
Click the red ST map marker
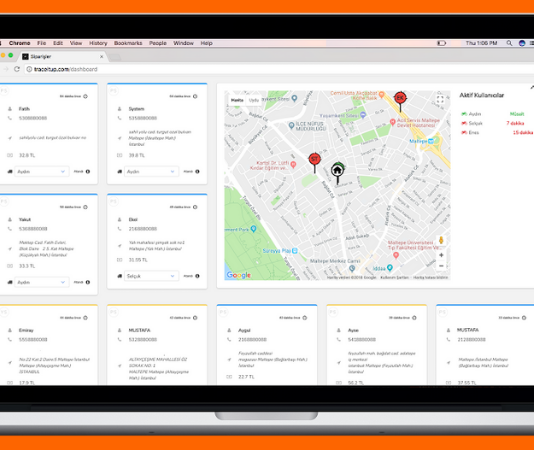click(x=314, y=159)
